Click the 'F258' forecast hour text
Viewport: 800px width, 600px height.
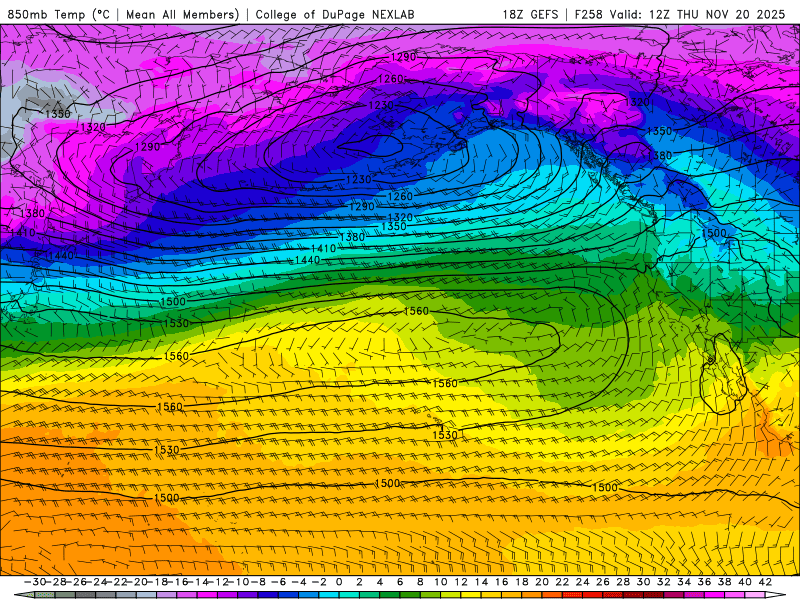pos(588,14)
